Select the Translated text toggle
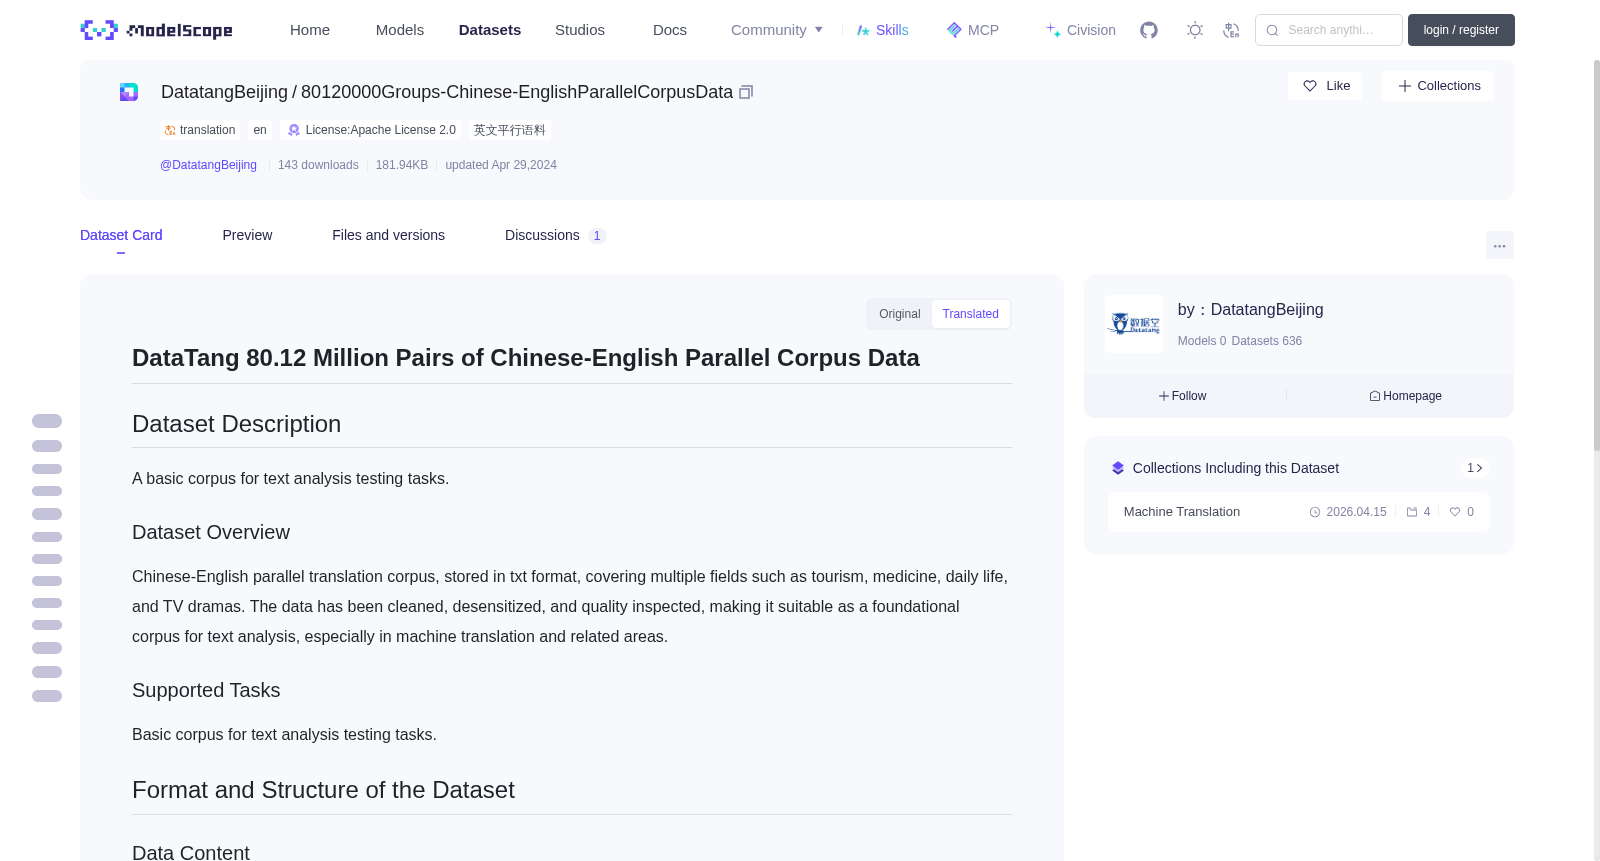1600x861 pixels. [x=970, y=314]
